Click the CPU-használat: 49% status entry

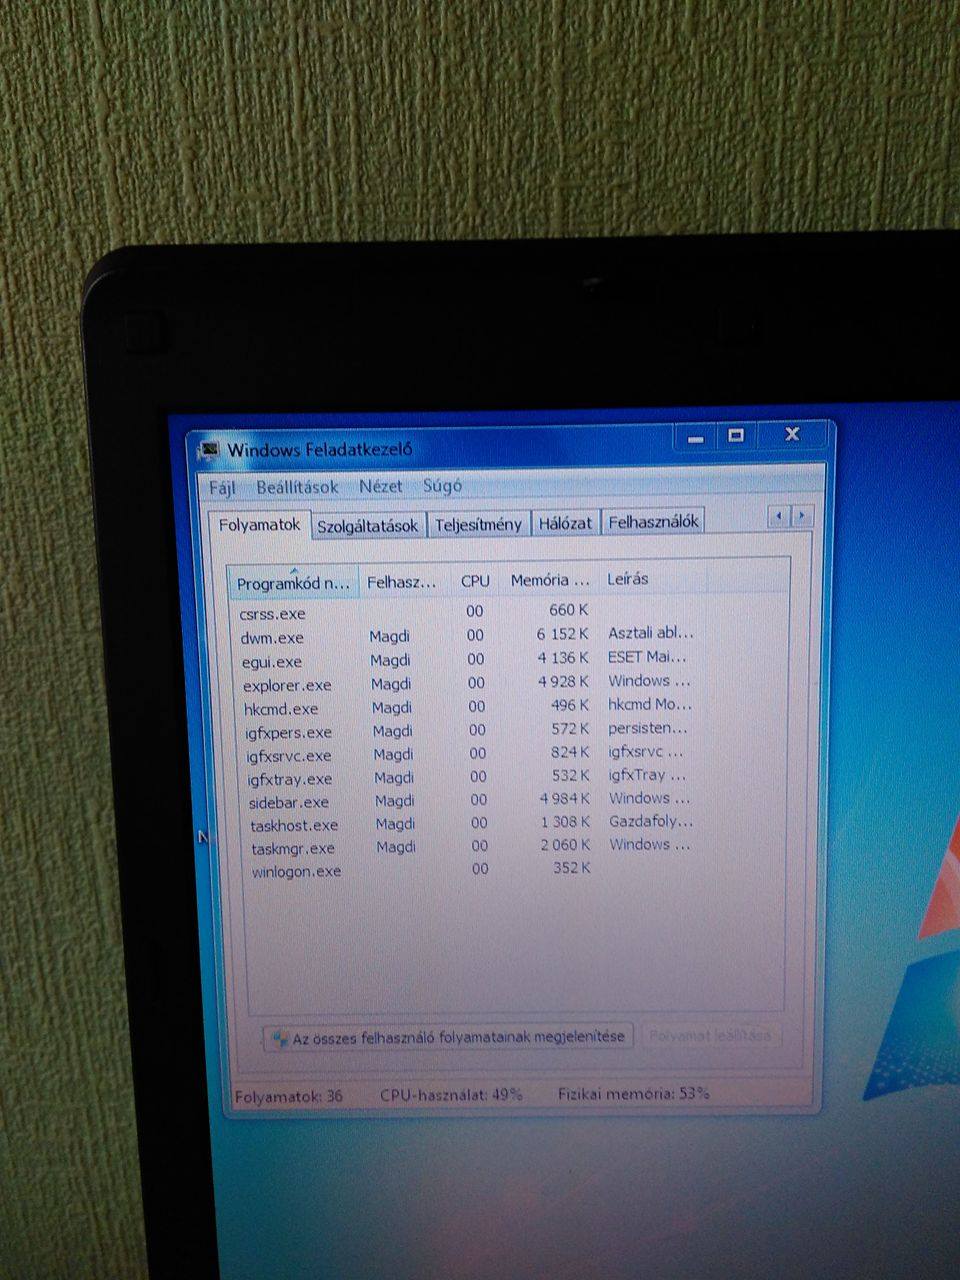point(451,1095)
